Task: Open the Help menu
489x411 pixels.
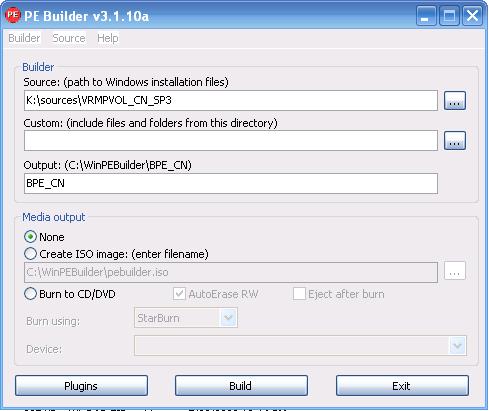Action: [108, 38]
